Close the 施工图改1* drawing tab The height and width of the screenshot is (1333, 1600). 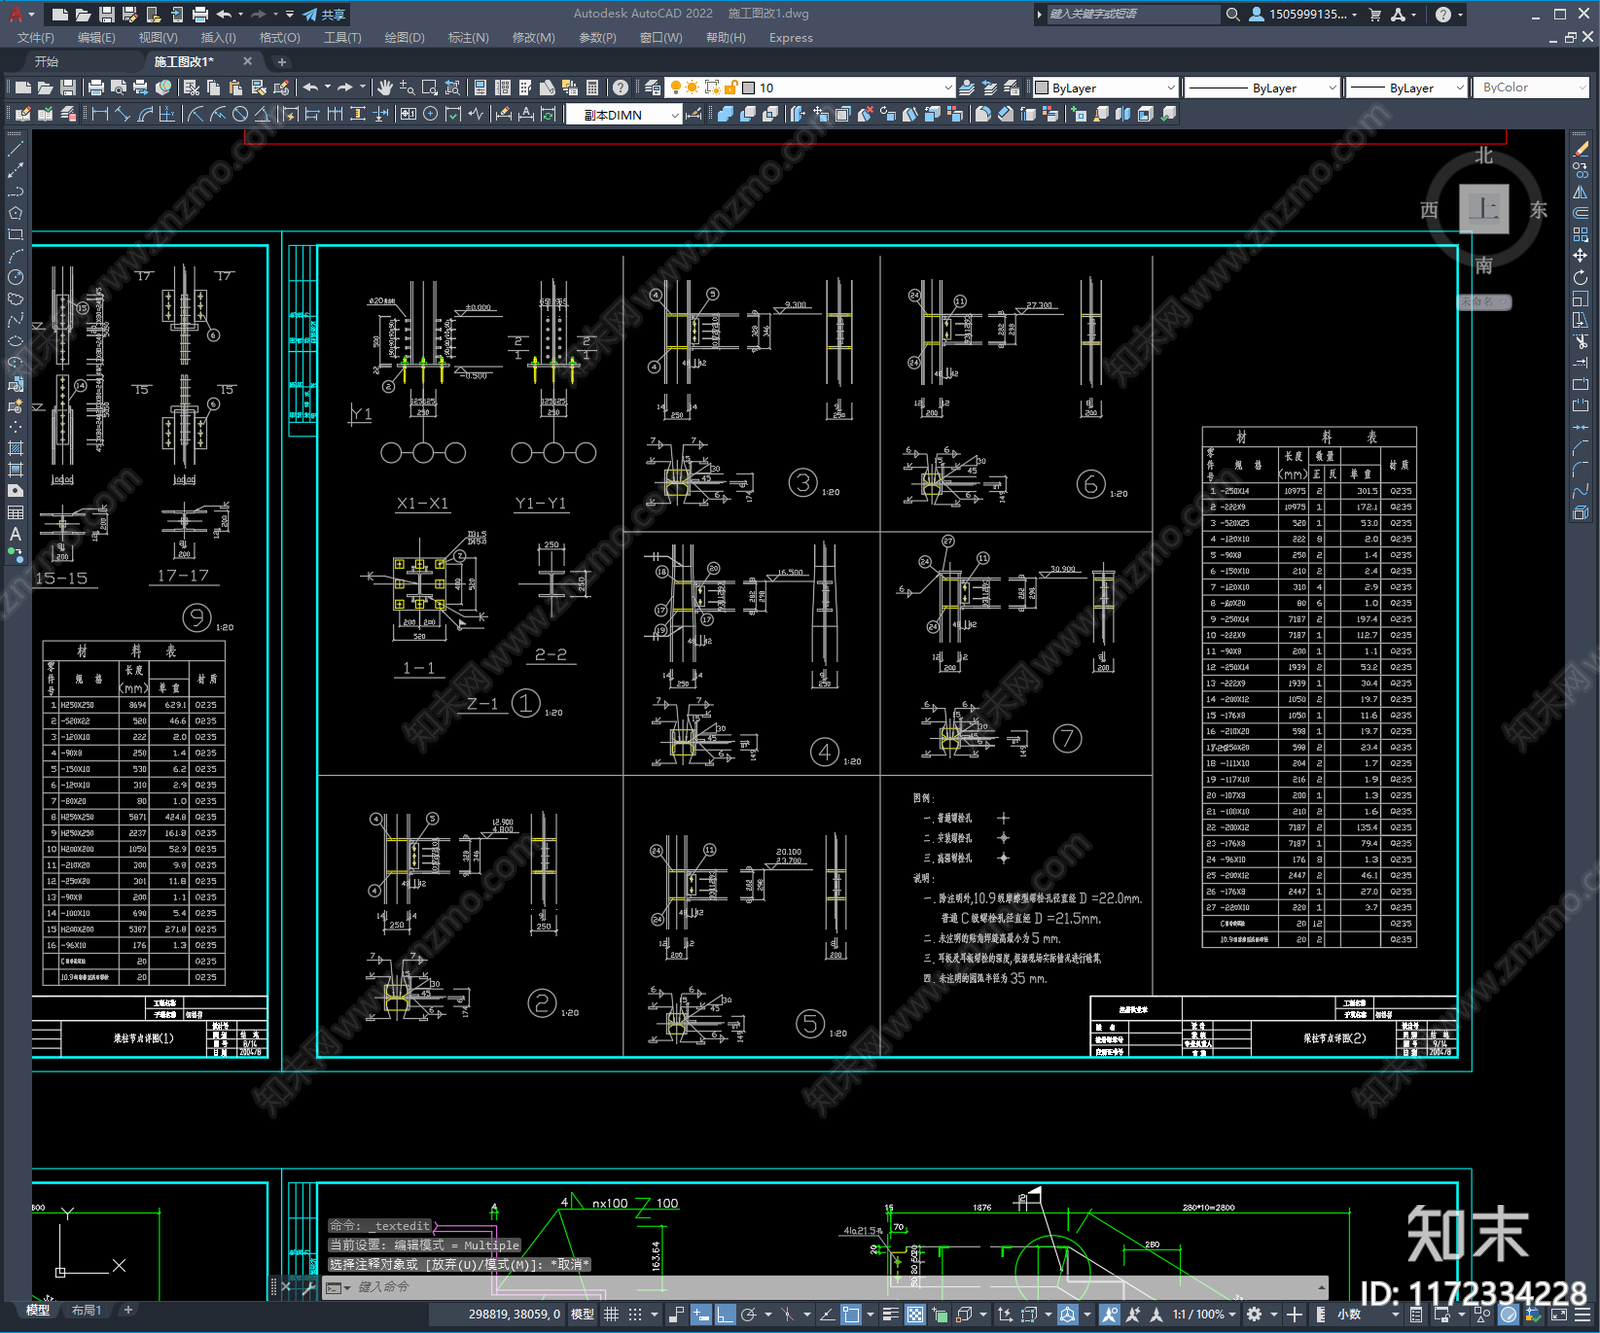click(x=248, y=62)
